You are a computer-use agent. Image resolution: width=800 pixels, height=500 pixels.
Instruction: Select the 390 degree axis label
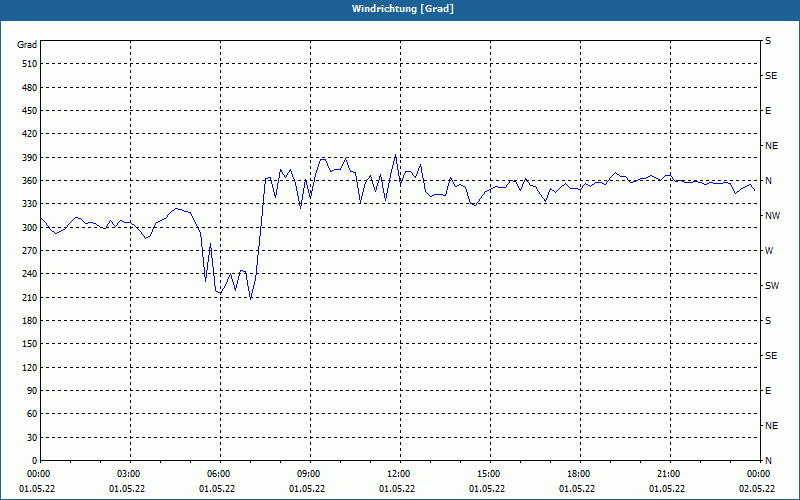click(29, 158)
